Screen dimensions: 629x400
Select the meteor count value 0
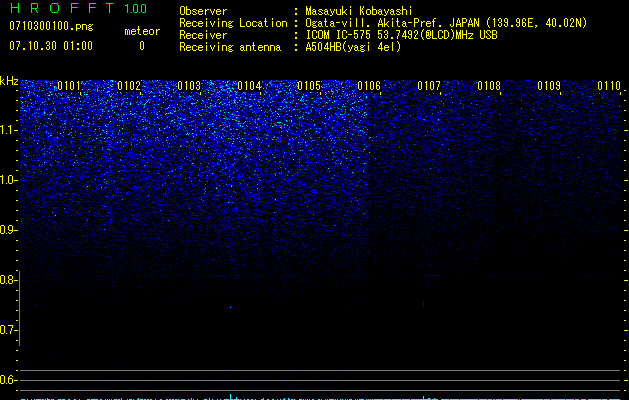[x=142, y=46]
